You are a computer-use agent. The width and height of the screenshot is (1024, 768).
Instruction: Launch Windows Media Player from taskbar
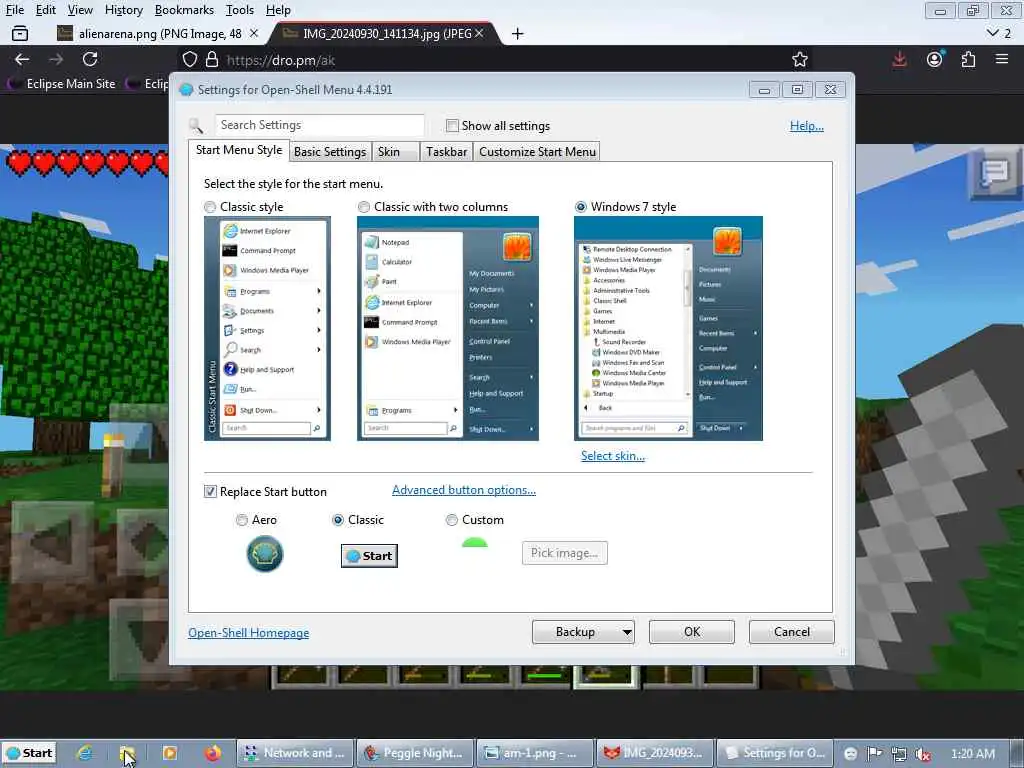point(170,753)
